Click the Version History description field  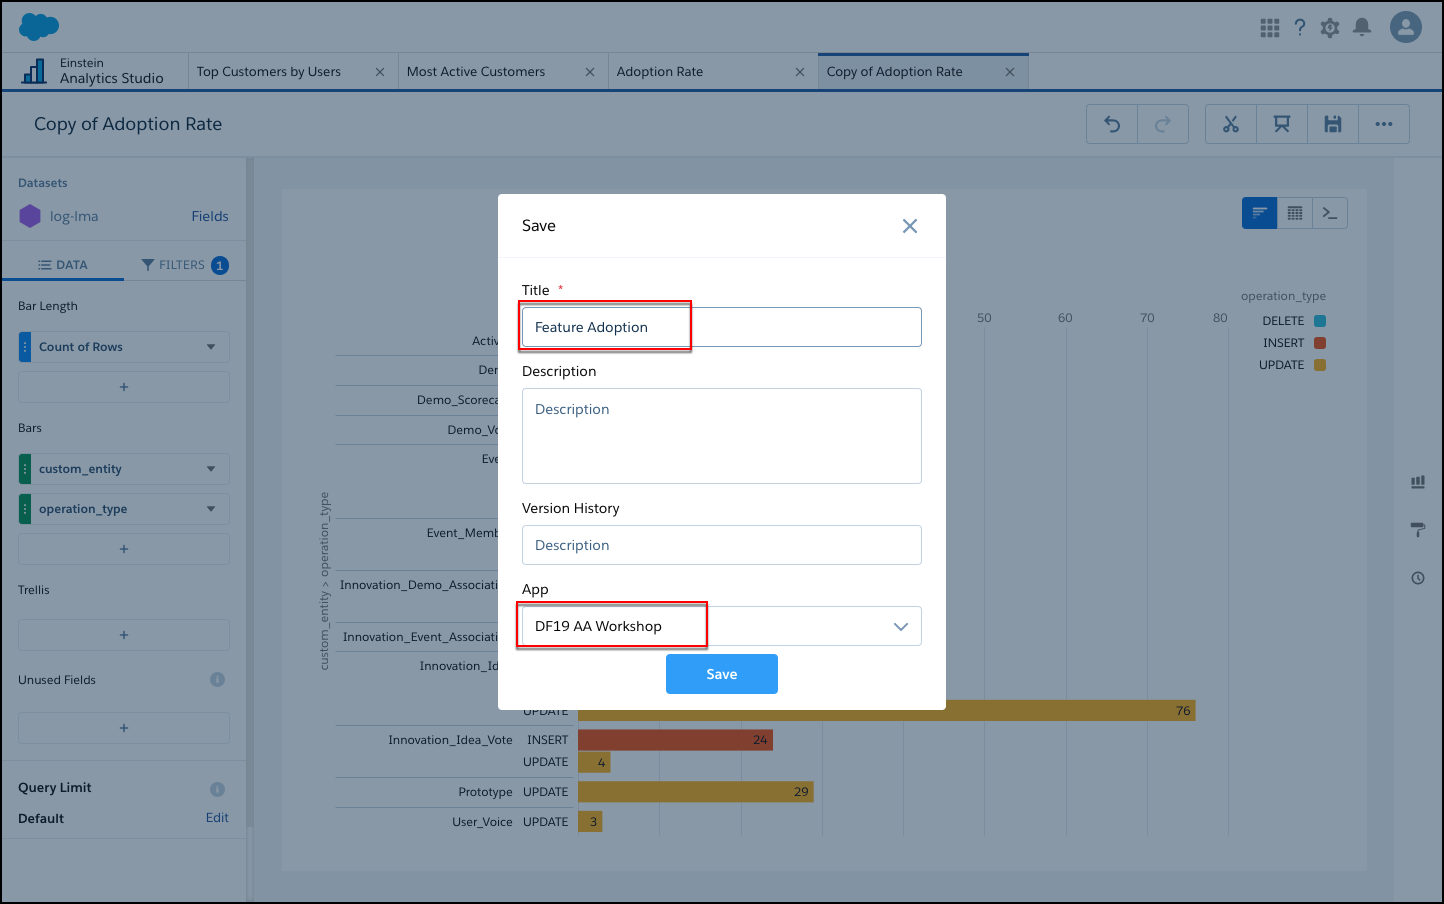click(721, 545)
